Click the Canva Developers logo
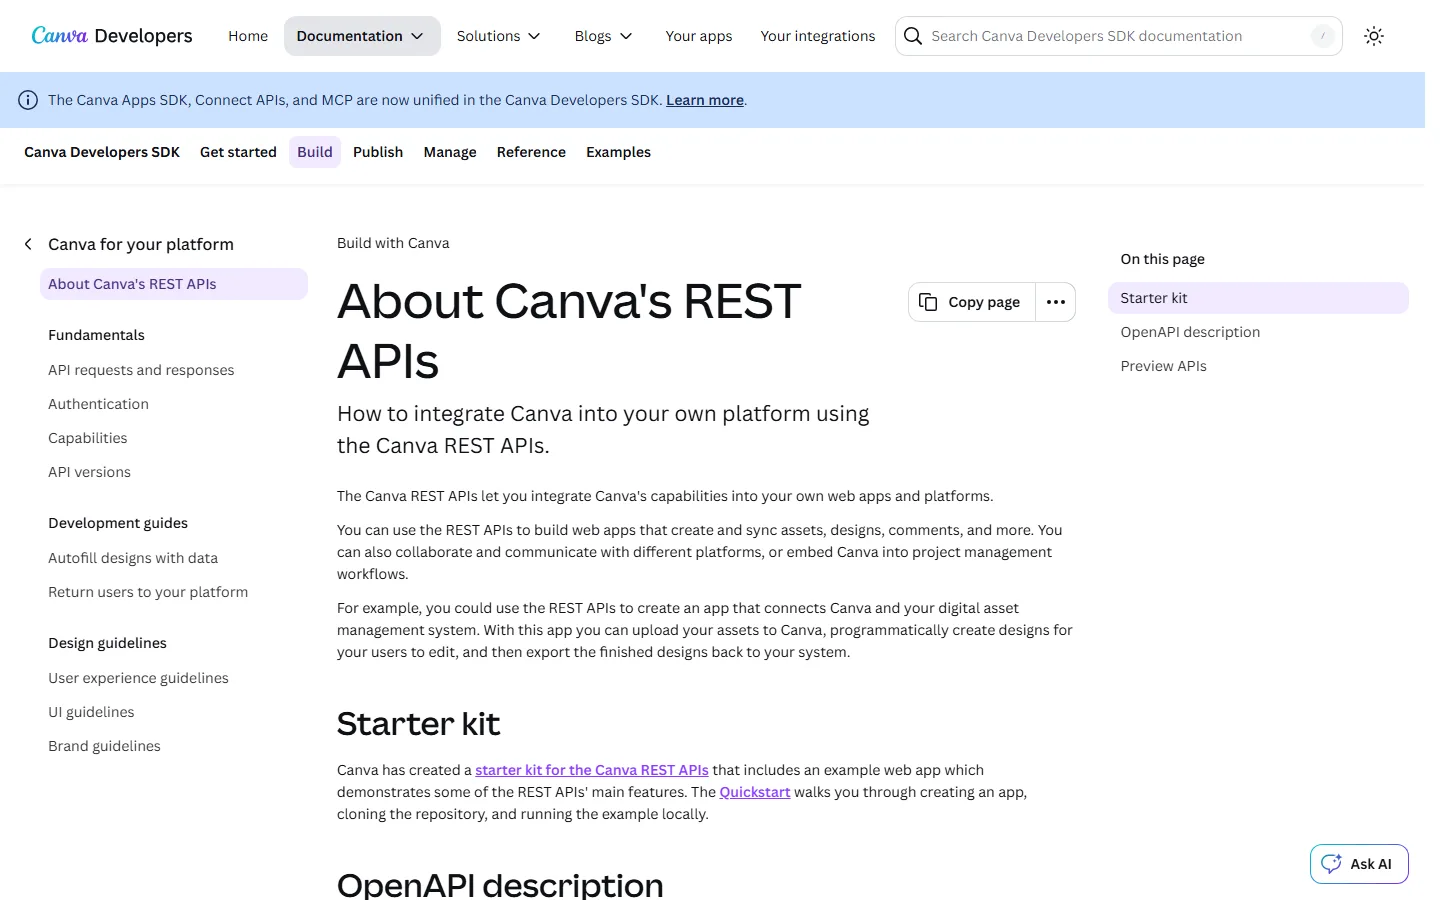The height and width of the screenshot is (900, 1440). coord(112,36)
